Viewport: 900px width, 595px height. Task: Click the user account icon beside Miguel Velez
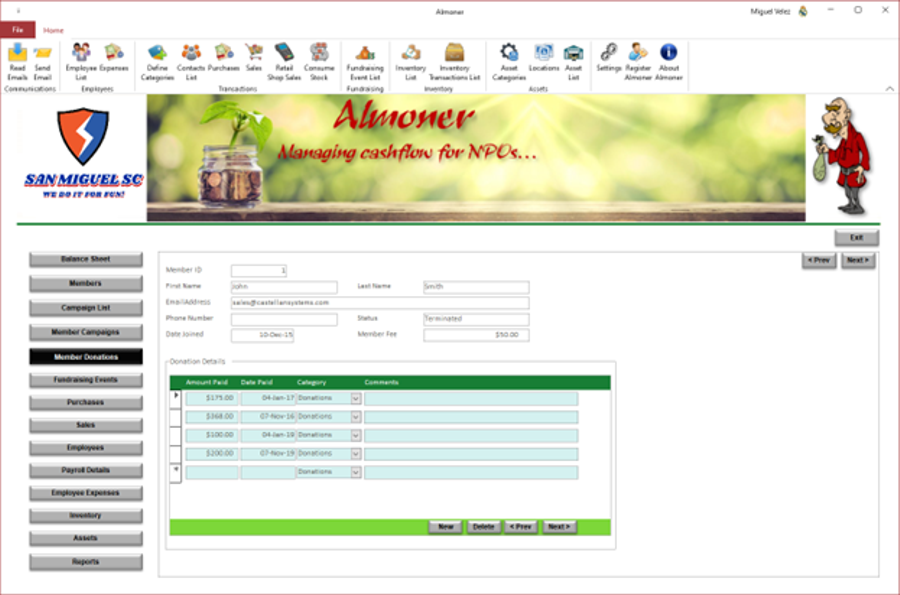click(803, 11)
